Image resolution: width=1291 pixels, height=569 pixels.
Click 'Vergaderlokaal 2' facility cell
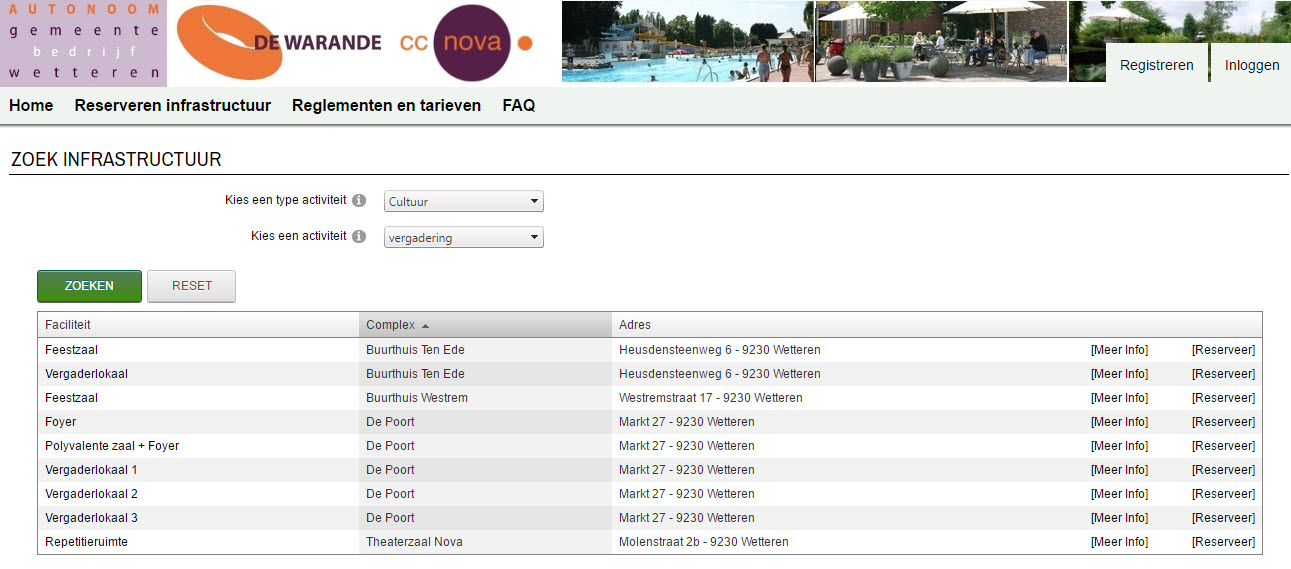pos(198,494)
